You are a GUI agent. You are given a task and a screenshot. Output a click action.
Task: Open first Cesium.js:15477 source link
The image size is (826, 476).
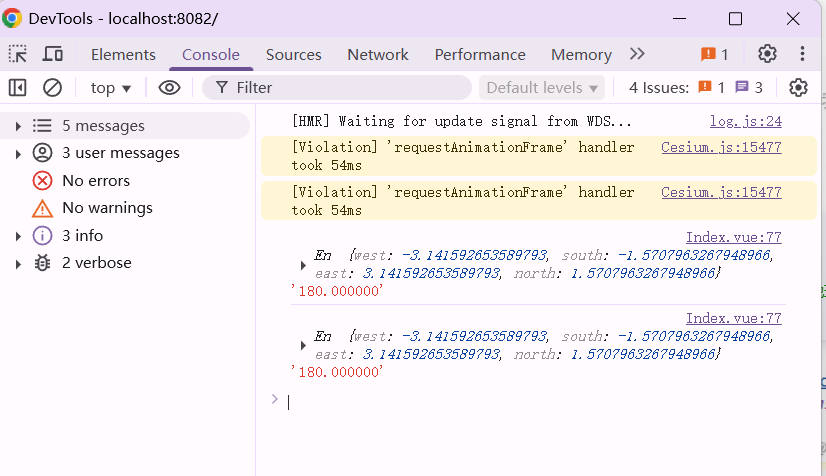coord(721,147)
